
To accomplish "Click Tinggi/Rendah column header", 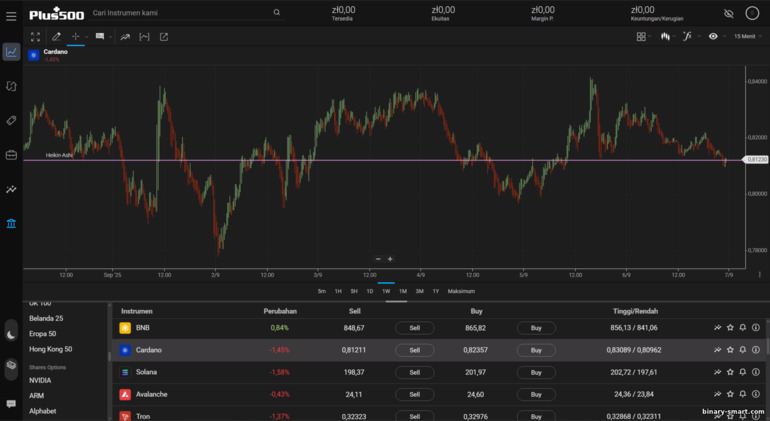I will (635, 311).
